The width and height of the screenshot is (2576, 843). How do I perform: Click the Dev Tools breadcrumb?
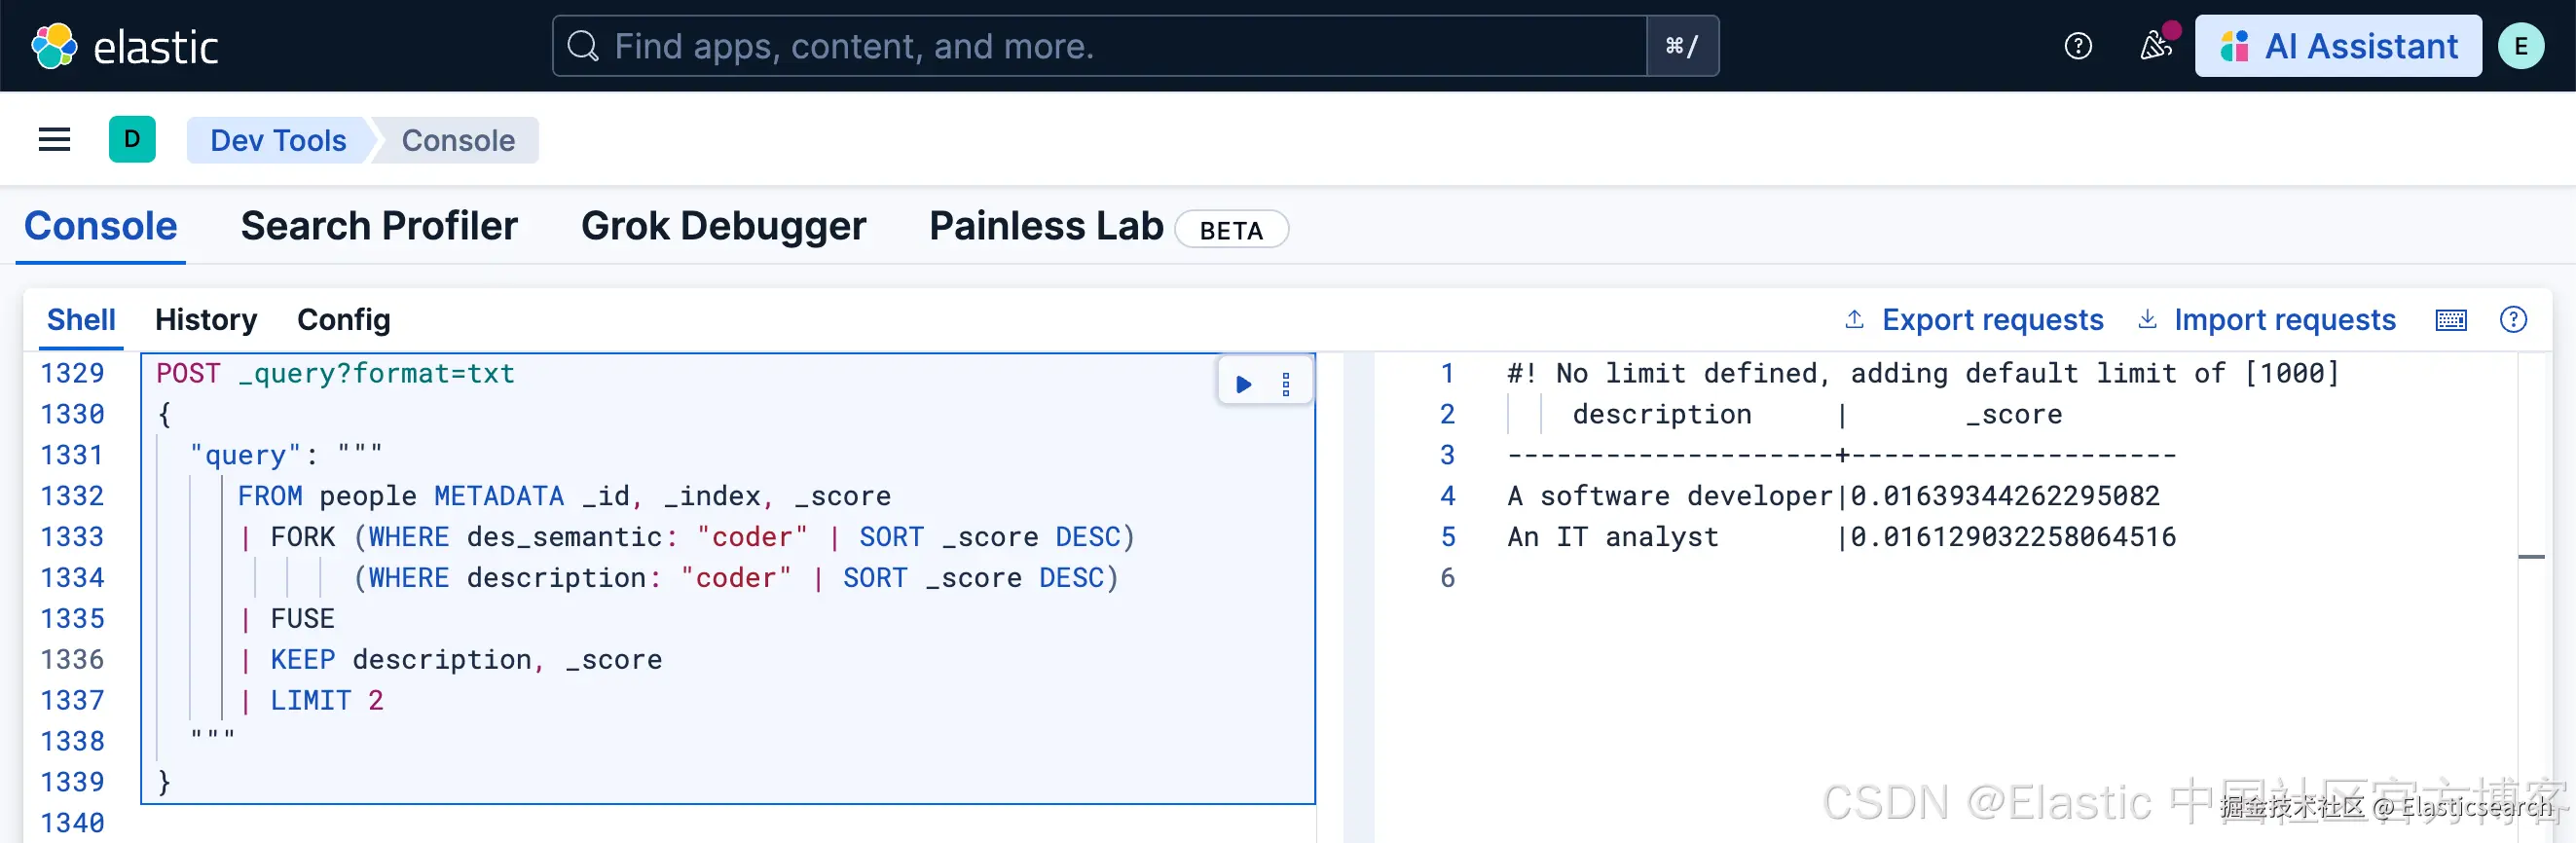[278, 141]
